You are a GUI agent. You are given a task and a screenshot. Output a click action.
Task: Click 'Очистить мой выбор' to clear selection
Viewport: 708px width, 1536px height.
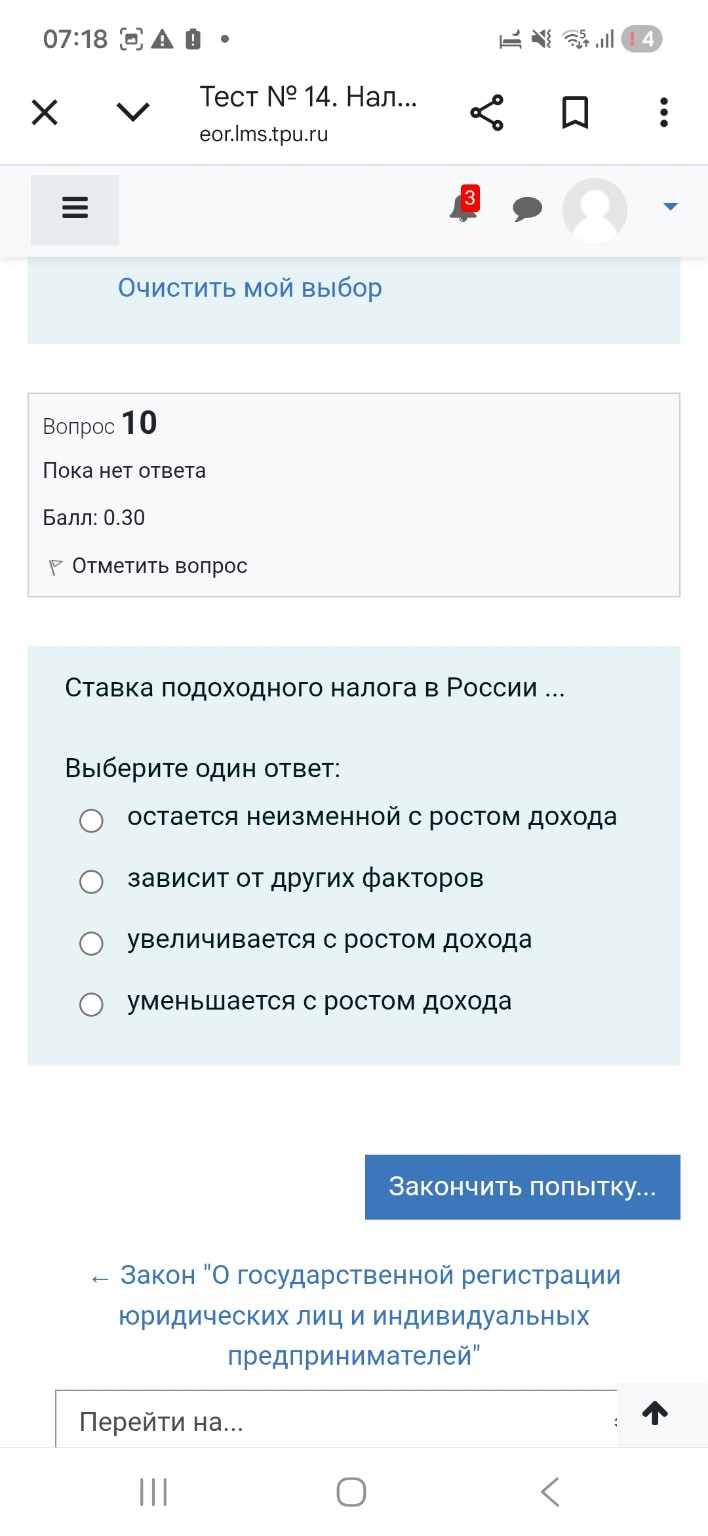pos(249,288)
